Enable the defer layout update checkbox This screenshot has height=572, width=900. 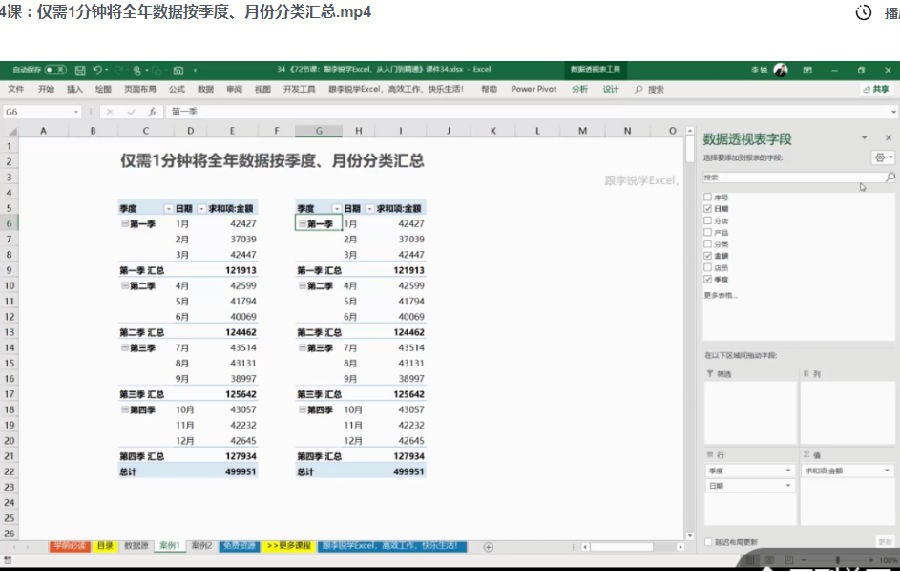[x=708, y=541]
